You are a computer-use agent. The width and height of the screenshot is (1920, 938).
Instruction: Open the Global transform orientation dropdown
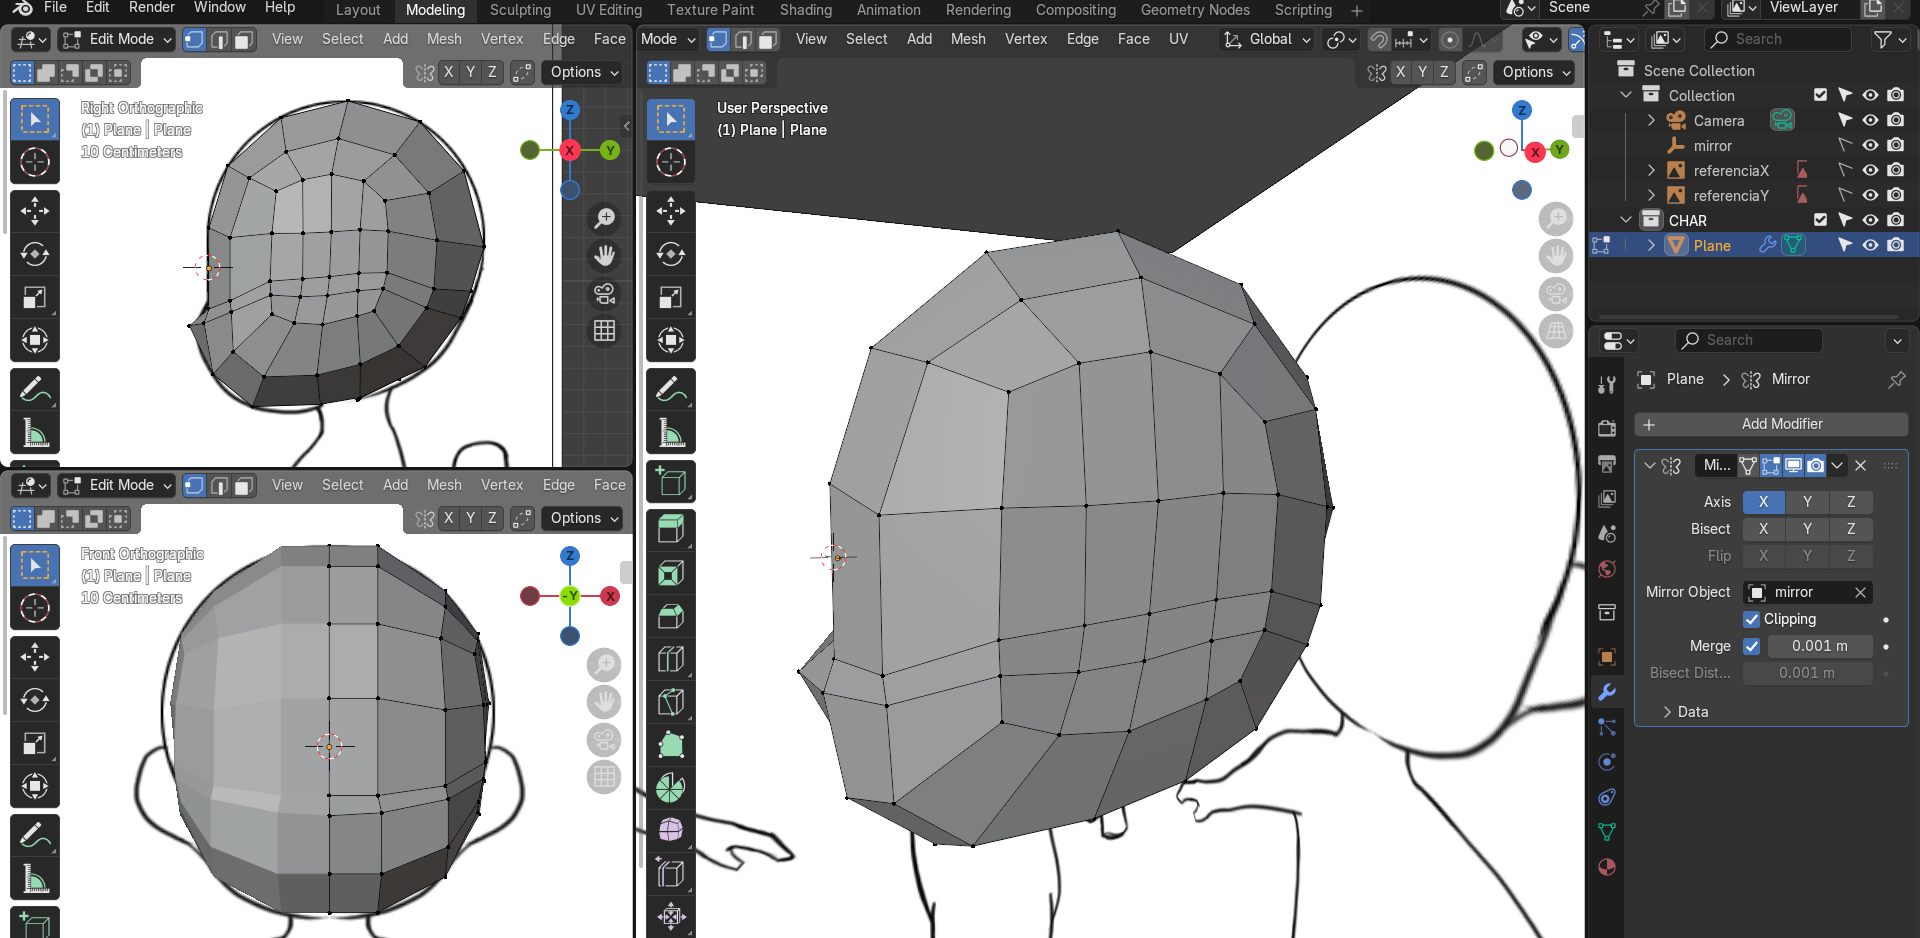1267,39
